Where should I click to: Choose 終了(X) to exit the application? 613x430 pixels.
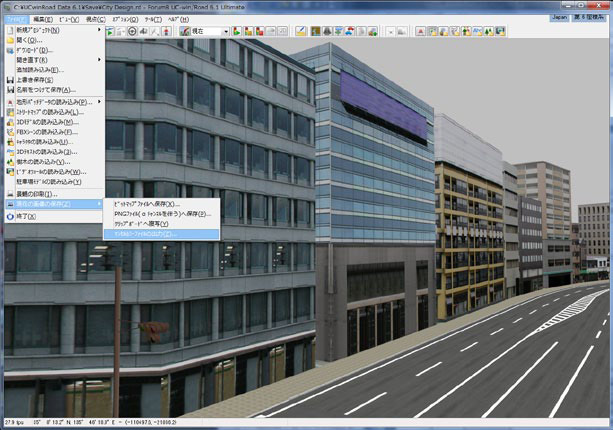click(x=54, y=216)
